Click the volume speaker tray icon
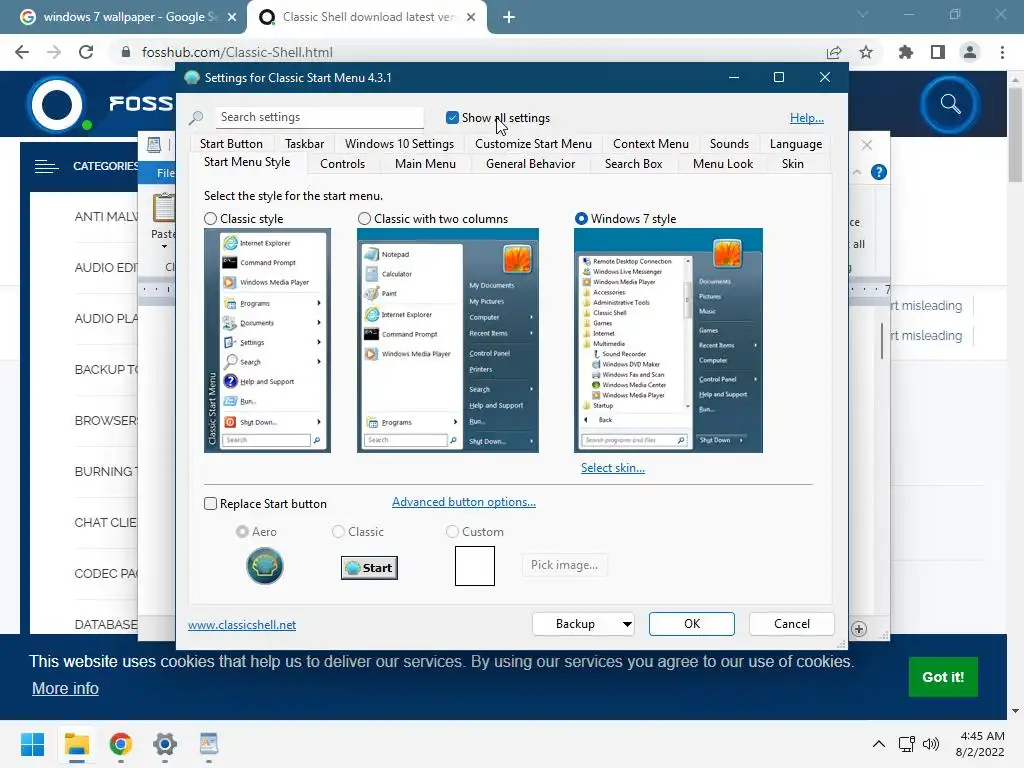 (931, 744)
